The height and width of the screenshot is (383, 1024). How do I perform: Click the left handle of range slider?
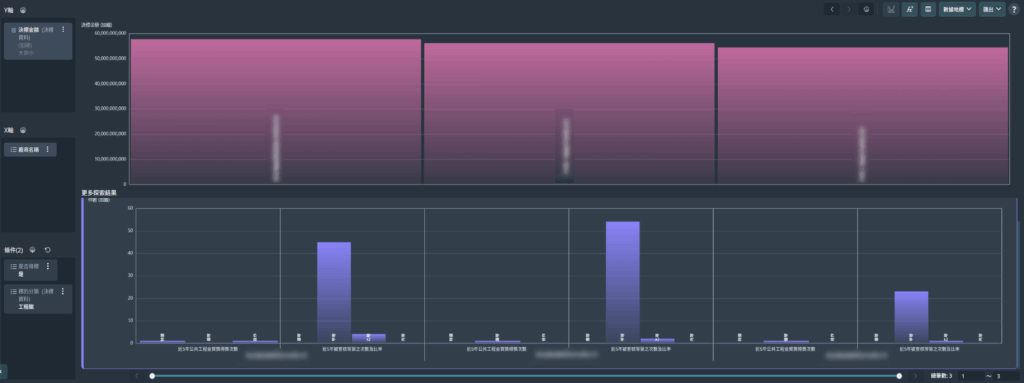152,376
